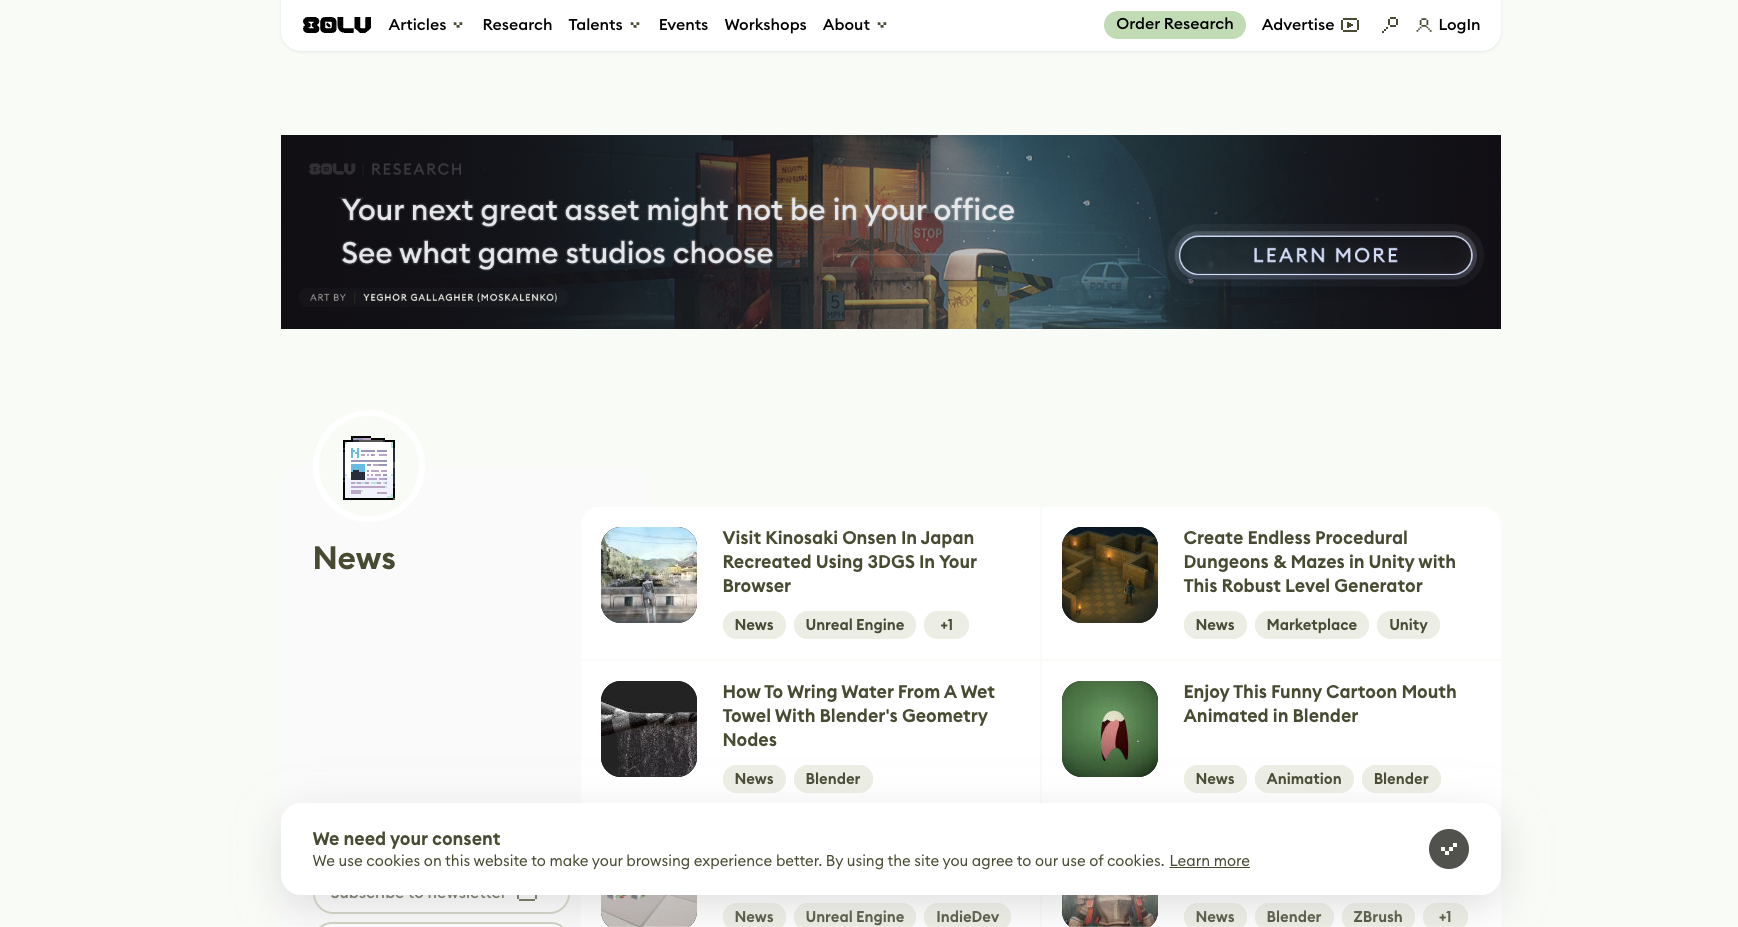Click the News newspaper icon

point(369,467)
